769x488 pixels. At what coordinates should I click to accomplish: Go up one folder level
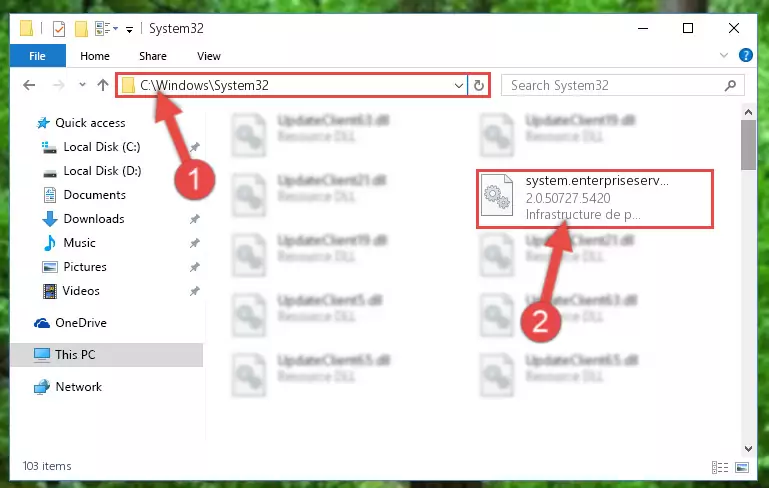[x=103, y=85]
